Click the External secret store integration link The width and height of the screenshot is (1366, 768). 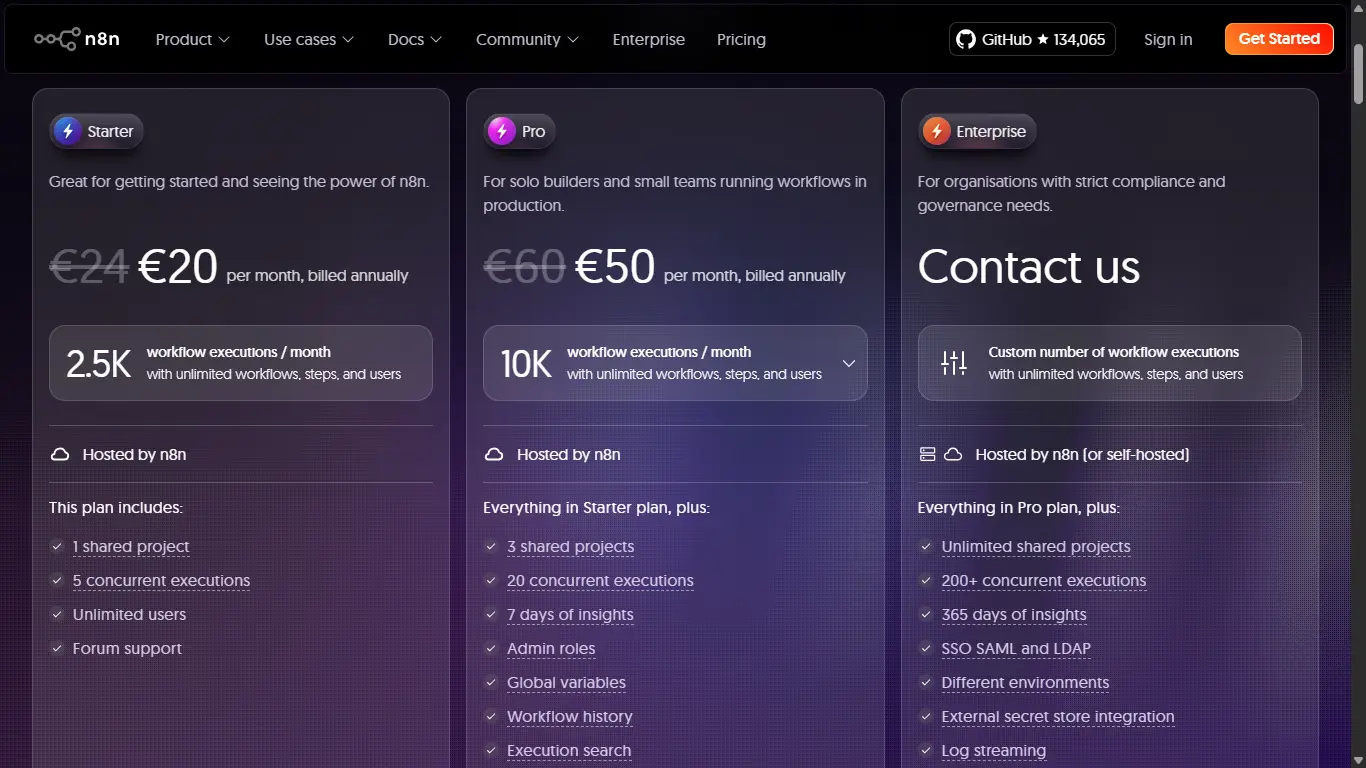[1058, 717]
